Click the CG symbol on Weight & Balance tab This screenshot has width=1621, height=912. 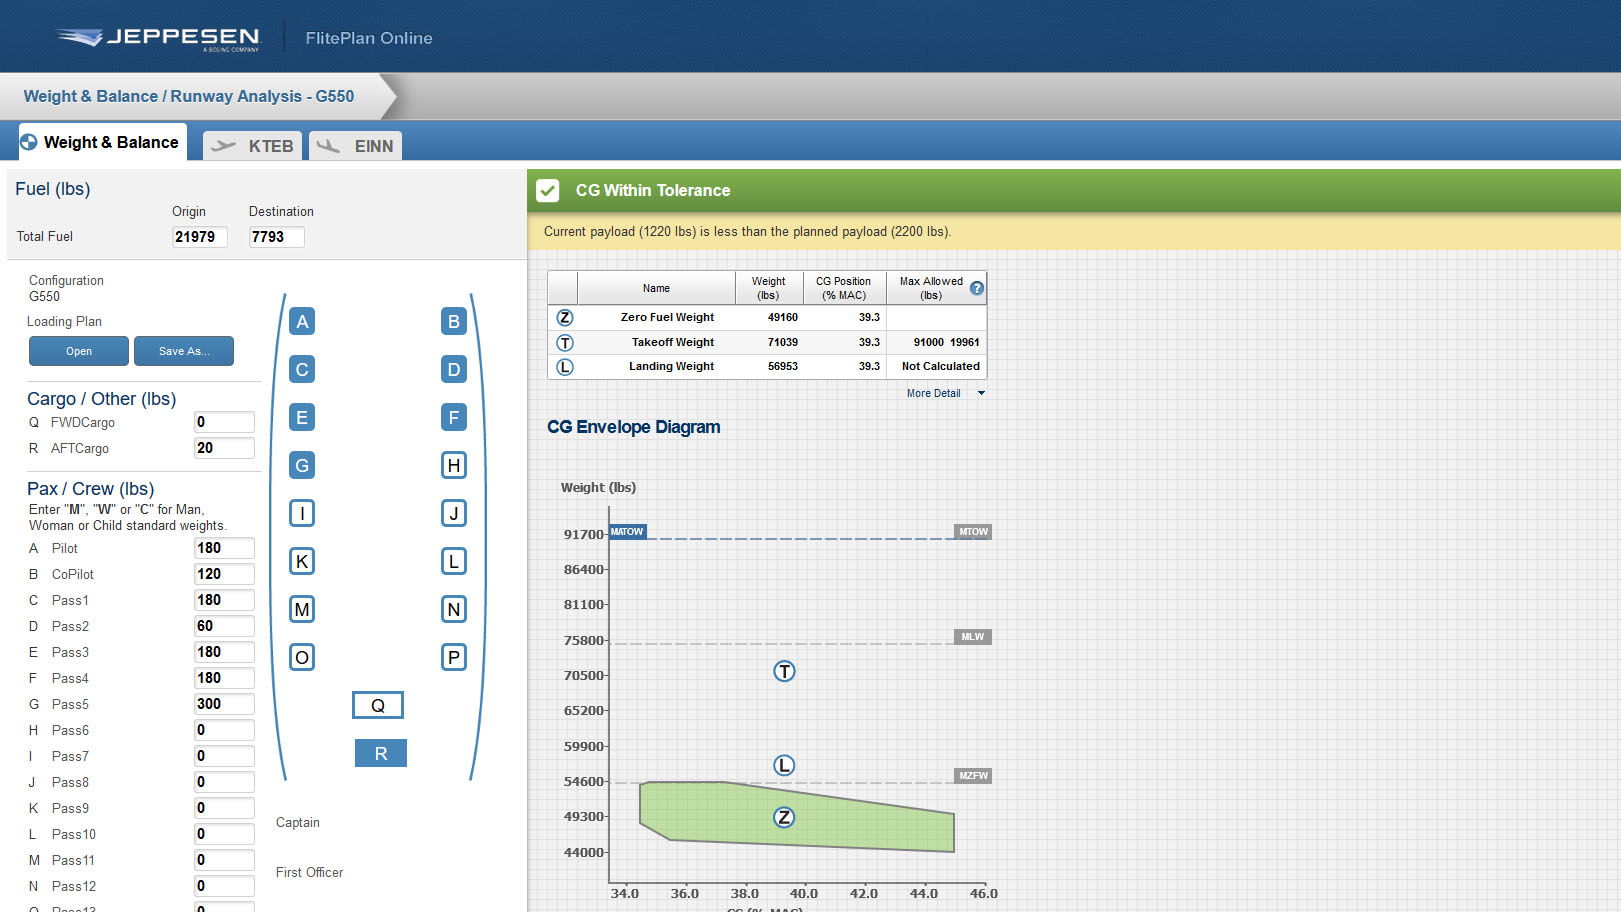pyautogui.click(x=28, y=141)
